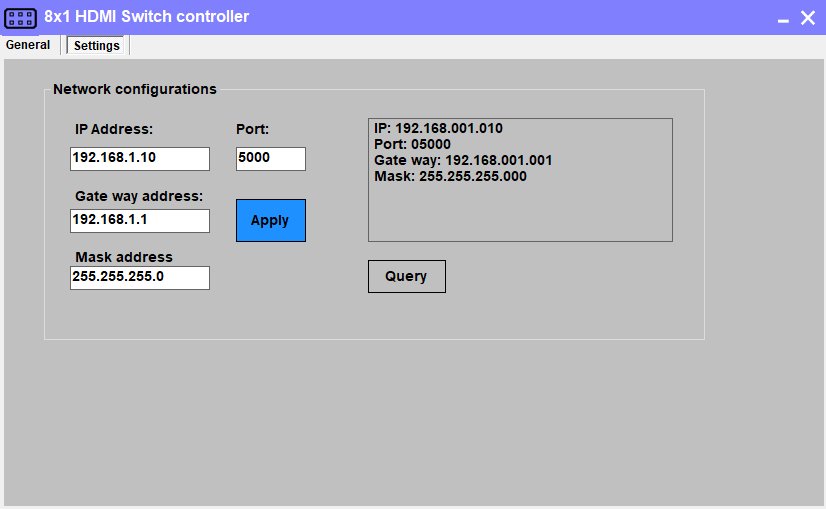Click the IP line in query results

coord(438,129)
